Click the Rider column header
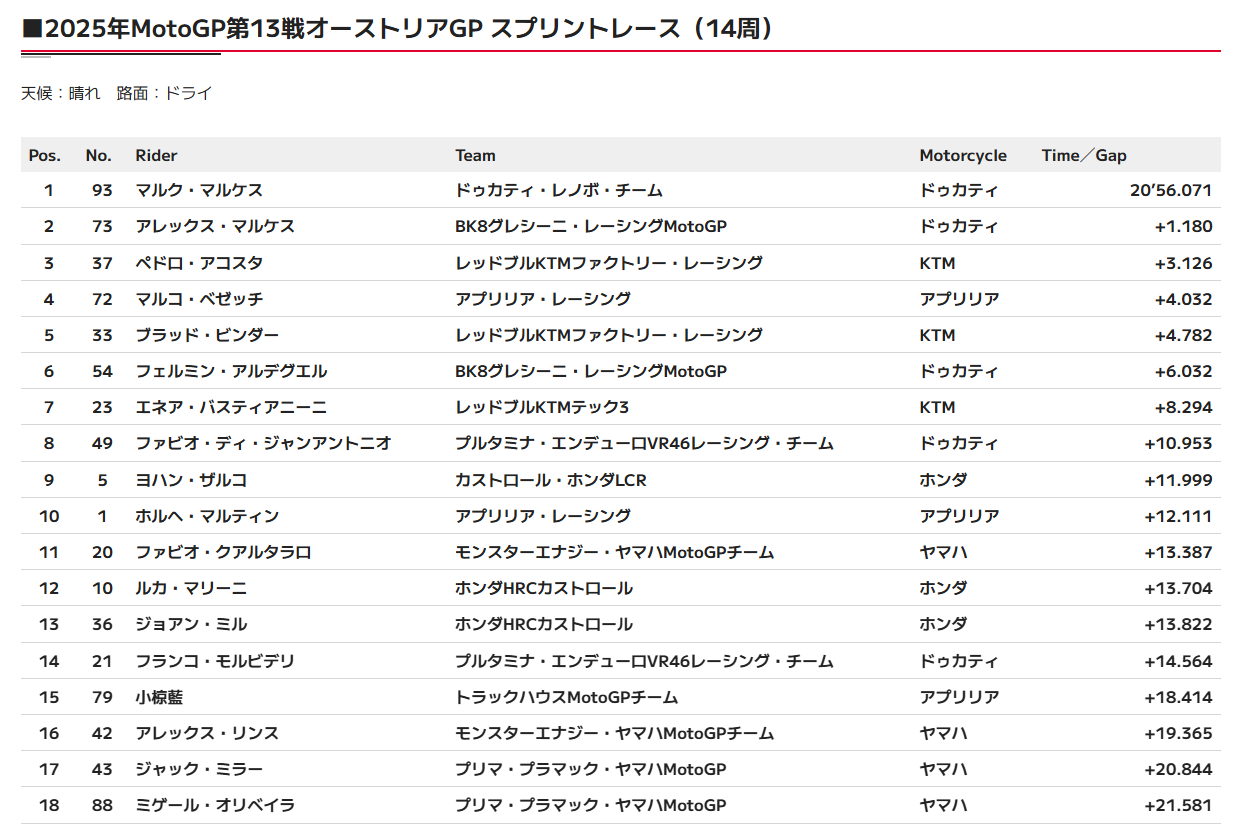Viewport: 1234px width, 825px height. pyautogui.click(x=156, y=155)
